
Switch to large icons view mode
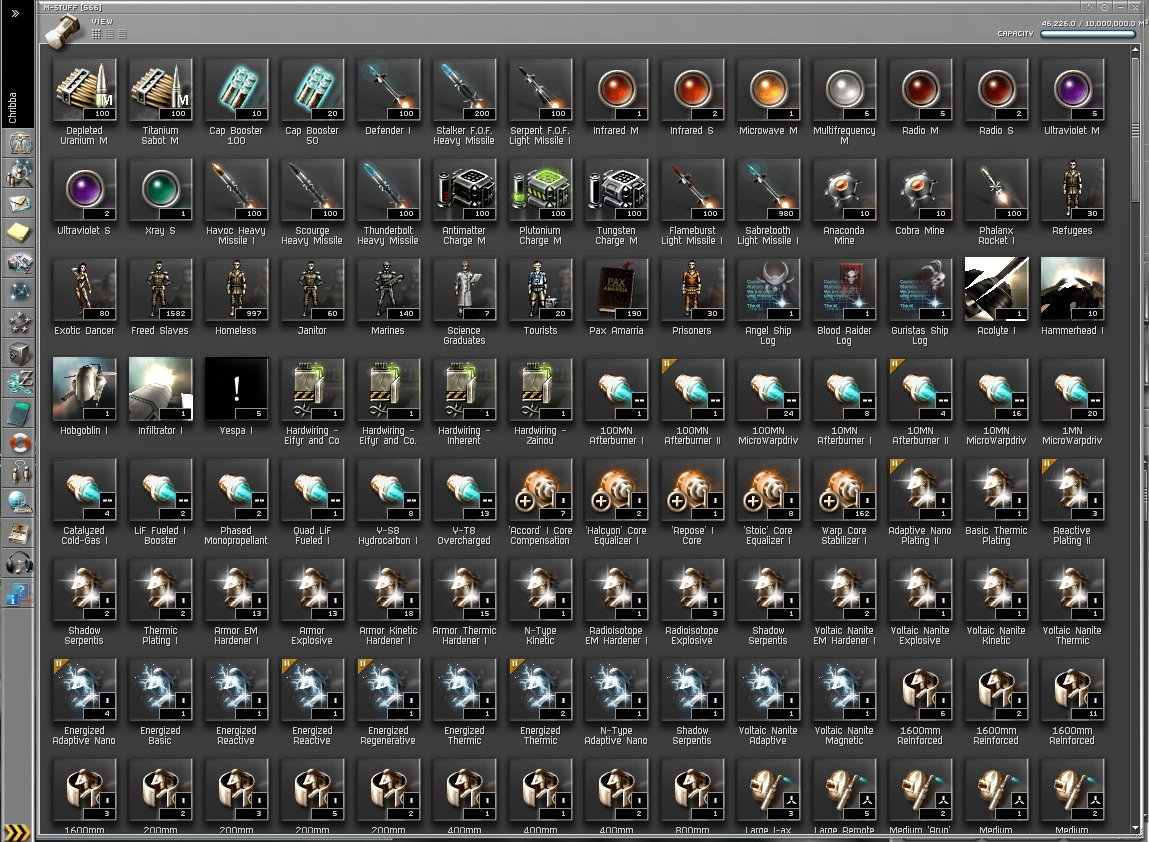pos(96,34)
